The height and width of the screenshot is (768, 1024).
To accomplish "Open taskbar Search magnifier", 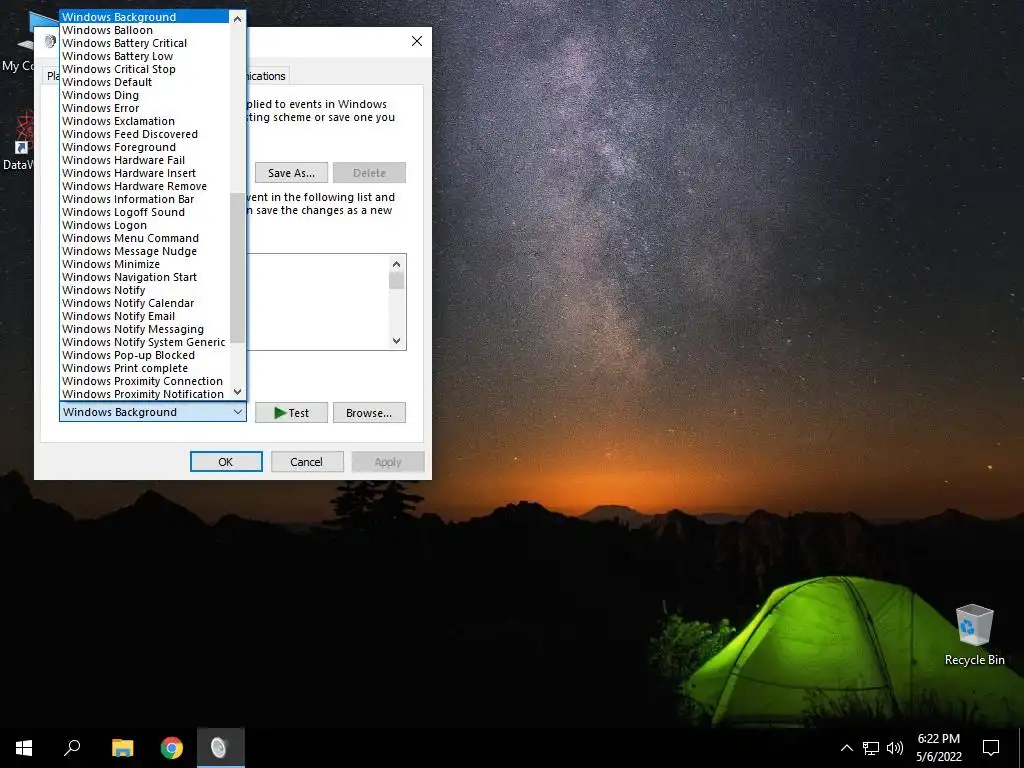I will [72, 748].
